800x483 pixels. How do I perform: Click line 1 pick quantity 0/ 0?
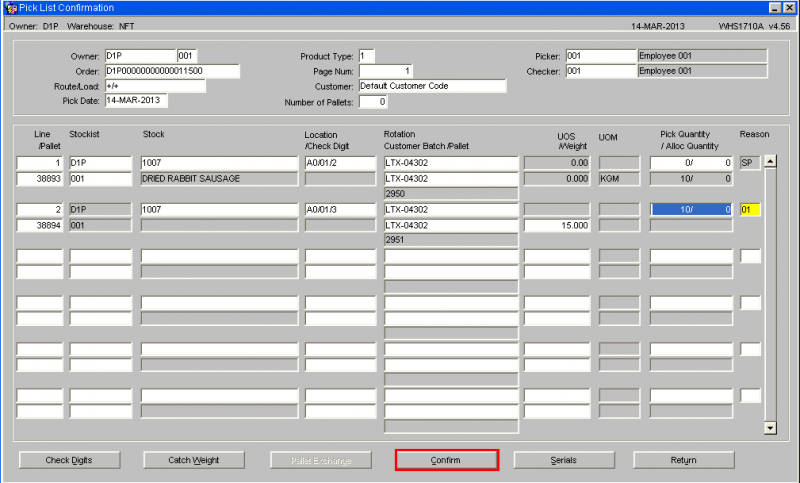click(691, 163)
